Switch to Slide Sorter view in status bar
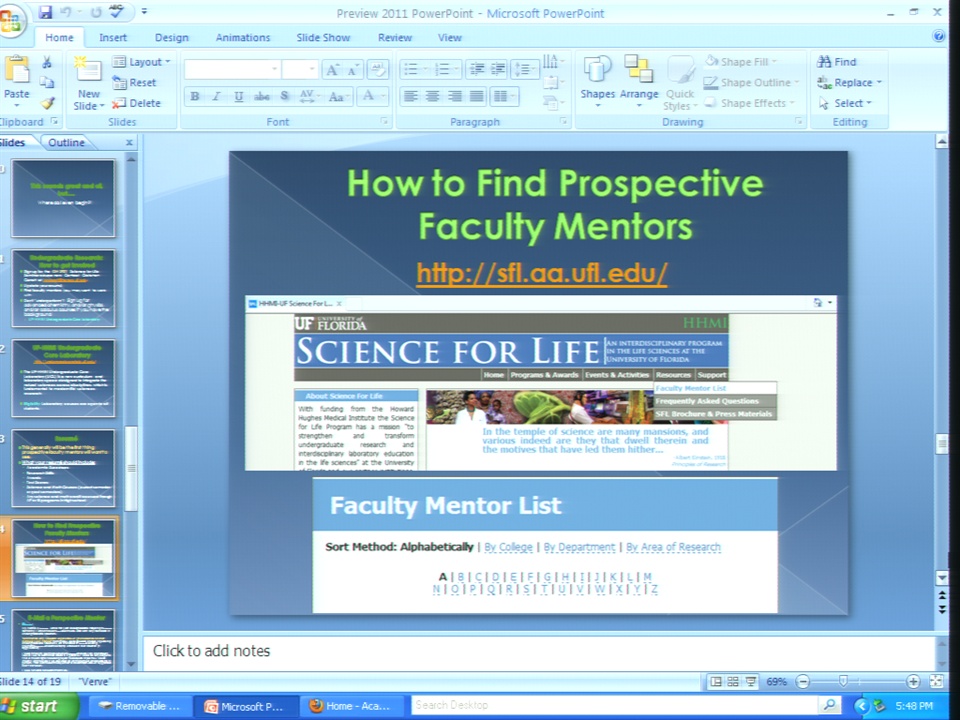This screenshot has height=720, width=960. (733, 681)
